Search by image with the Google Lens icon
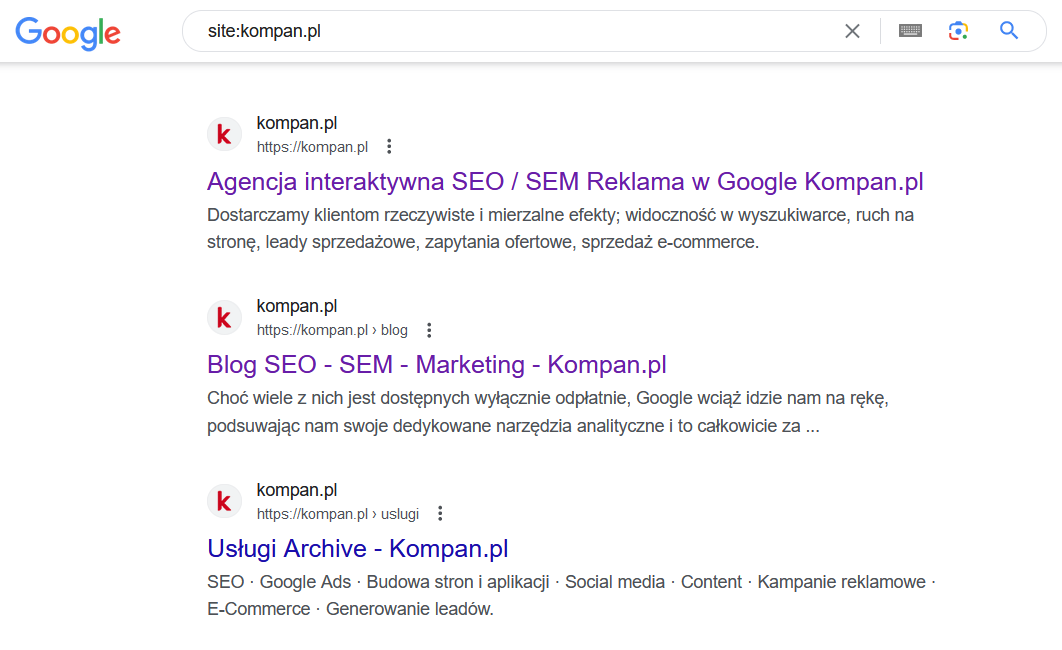This screenshot has width=1062, height=650. pos(958,31)
